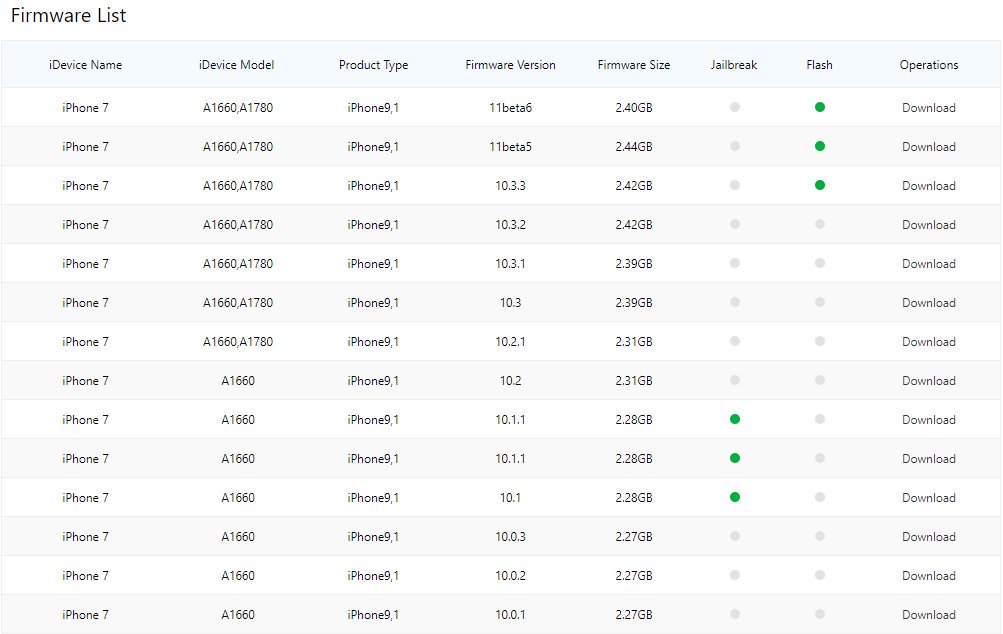Image resolution: width=1003 pixels, height=634 pixels.
Task: Click the Firmware Version column header
Action: pos(510,65)
